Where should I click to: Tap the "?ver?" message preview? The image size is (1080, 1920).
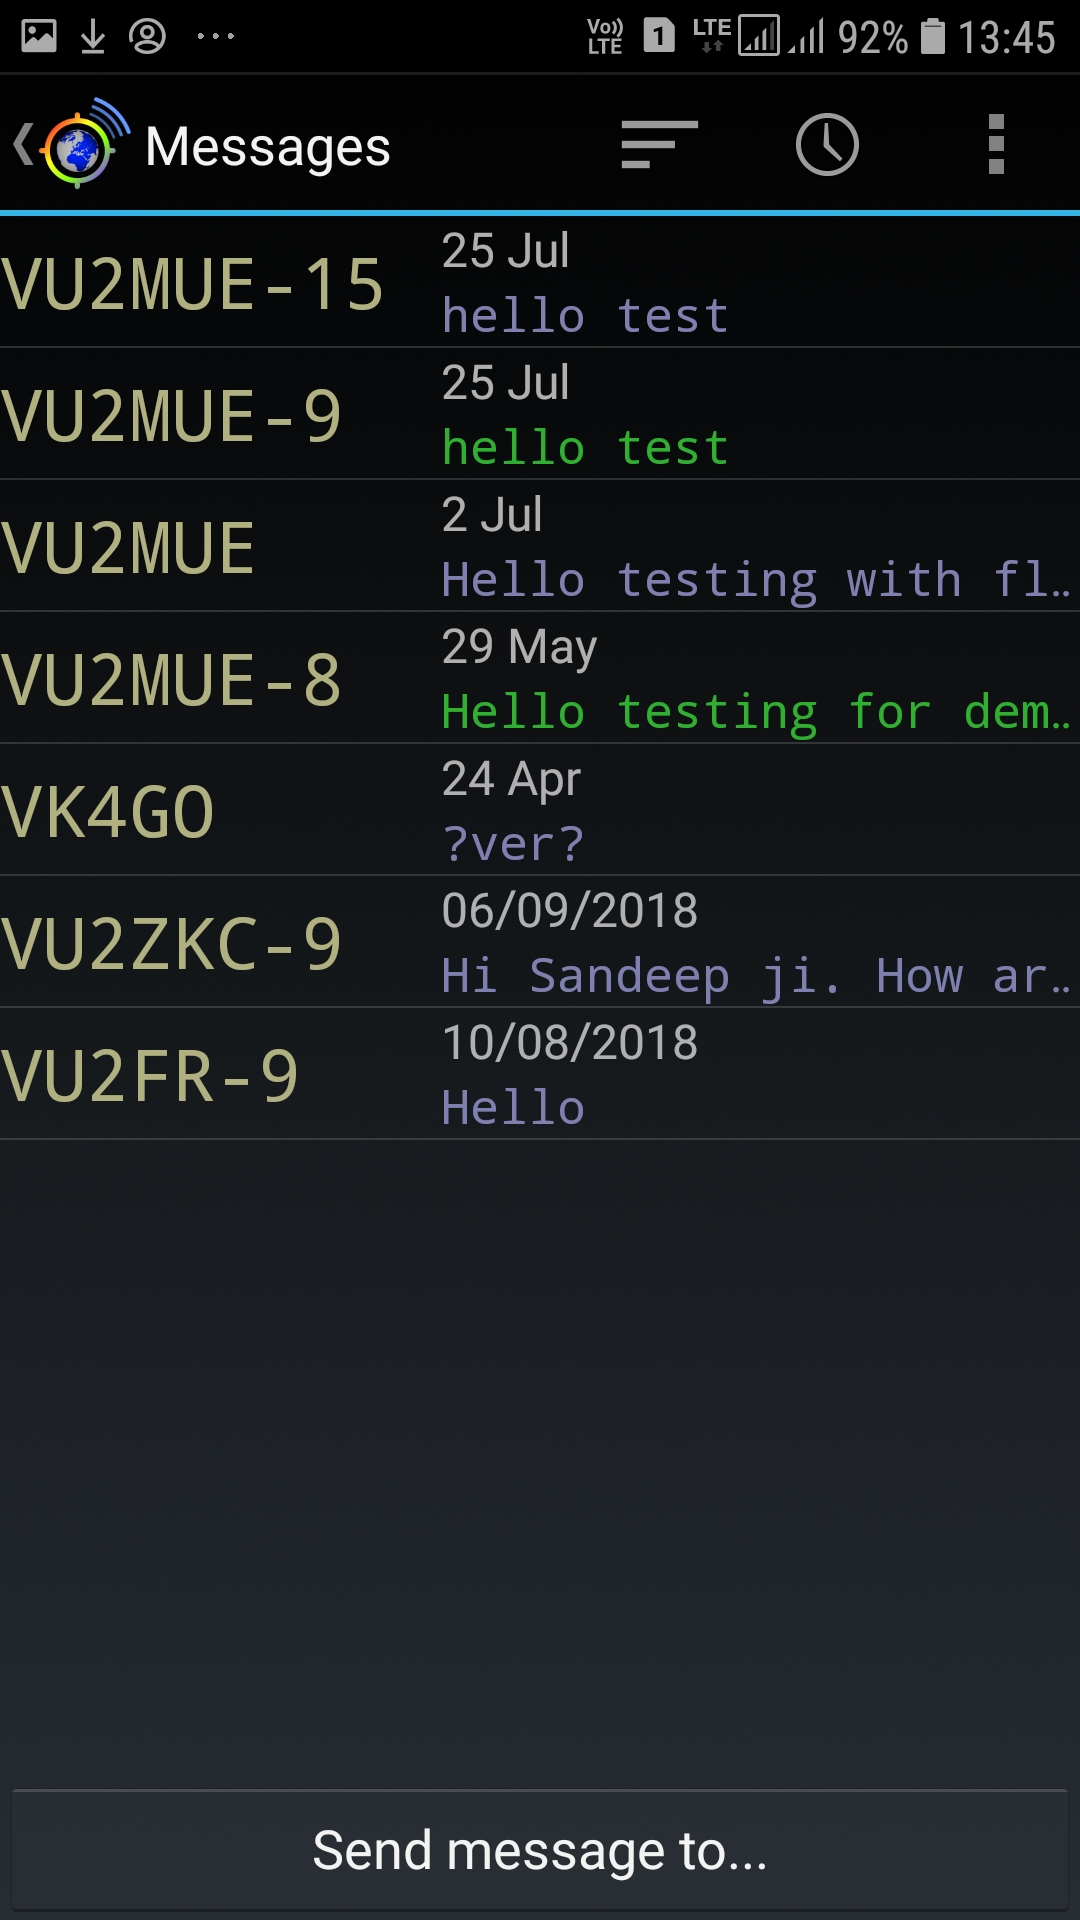pyautogui.click(x=513, y=844)
